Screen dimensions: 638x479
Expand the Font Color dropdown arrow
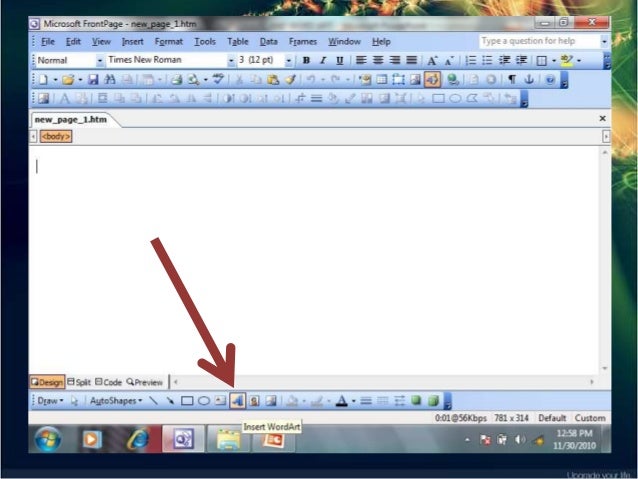pyautogui.click(x=353, y=401)
